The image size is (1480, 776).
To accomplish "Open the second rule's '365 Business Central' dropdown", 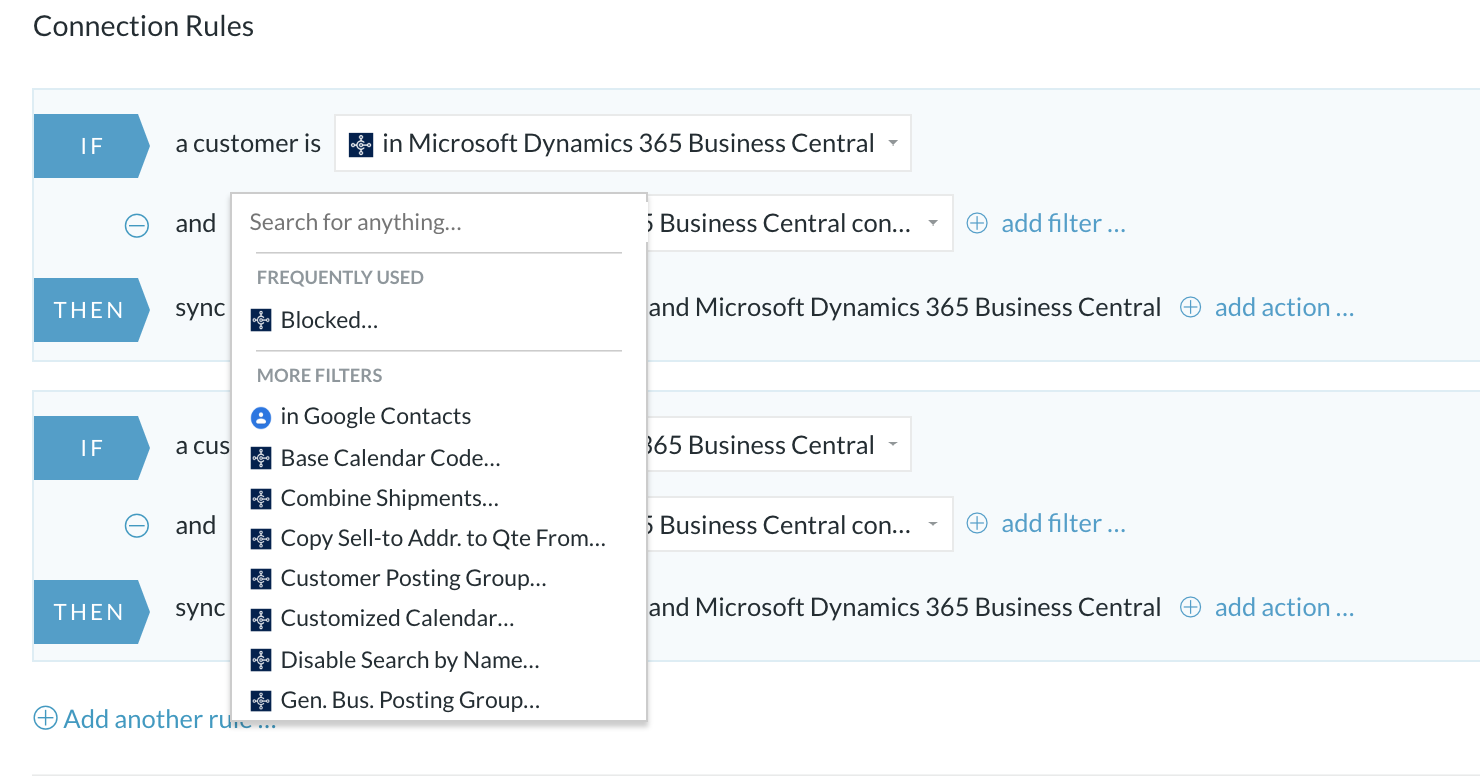I will (779, 445).
